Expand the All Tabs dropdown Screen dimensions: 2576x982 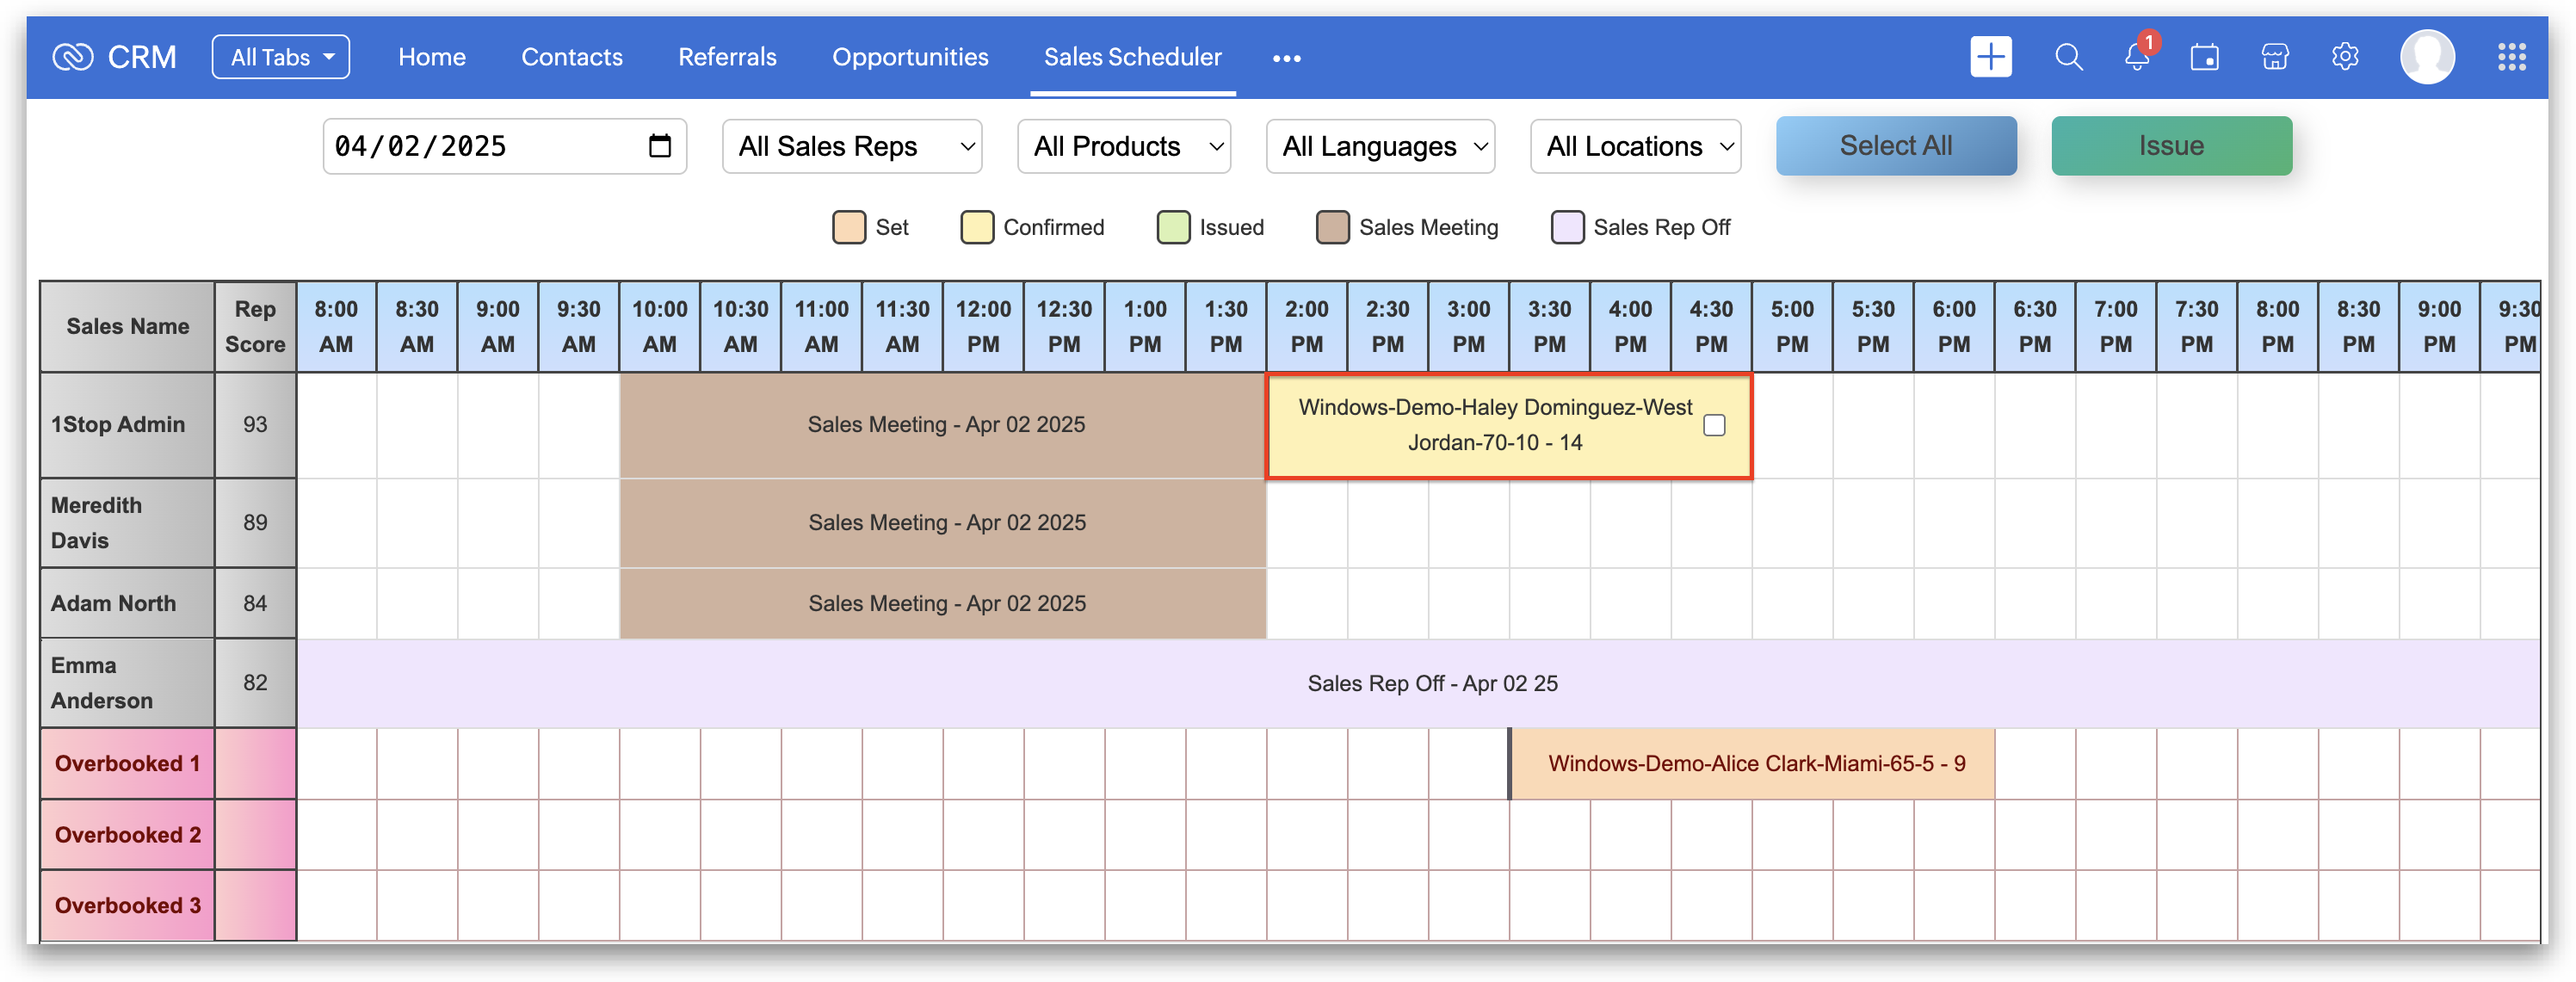pyautogui.click(x=281, y=57)
